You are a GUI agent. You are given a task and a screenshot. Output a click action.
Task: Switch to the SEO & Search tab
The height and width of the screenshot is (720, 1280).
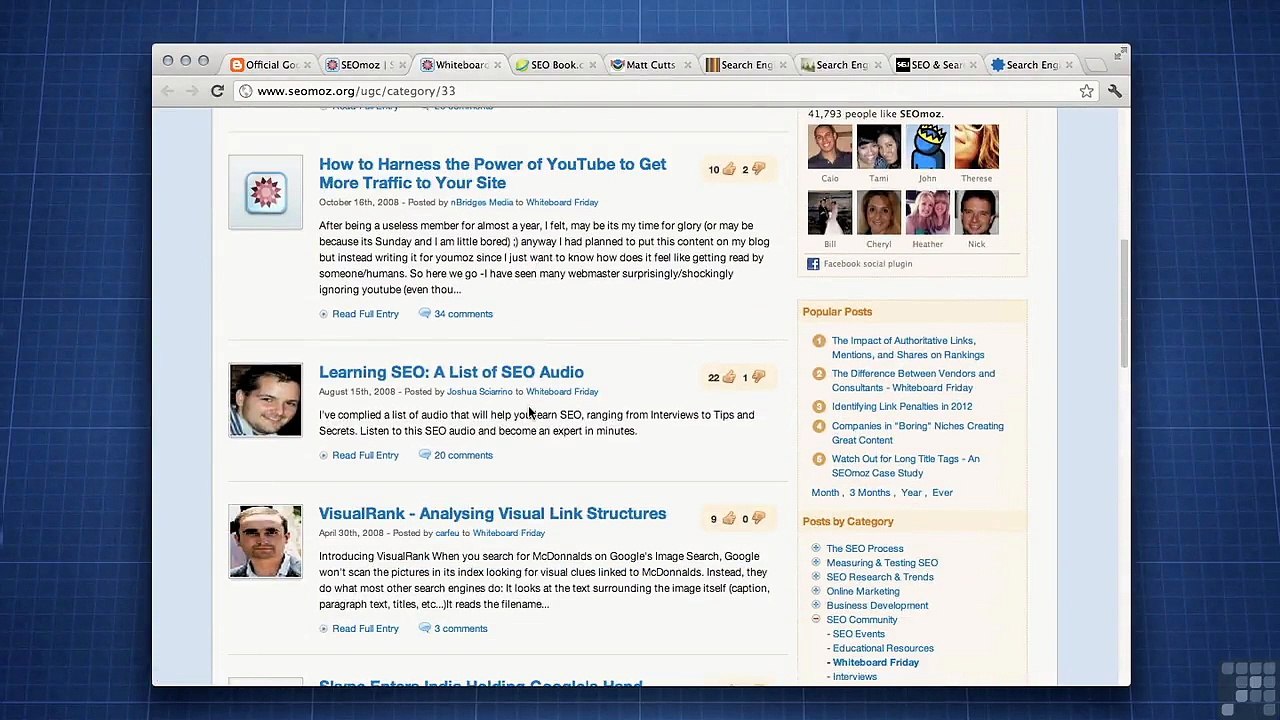(x=935, y=65)
